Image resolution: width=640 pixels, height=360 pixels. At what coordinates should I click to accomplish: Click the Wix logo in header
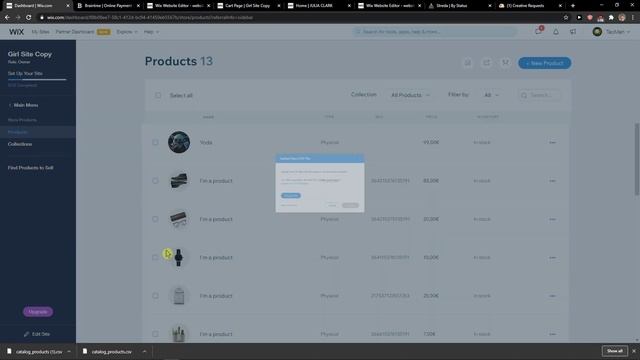point(16,32)
